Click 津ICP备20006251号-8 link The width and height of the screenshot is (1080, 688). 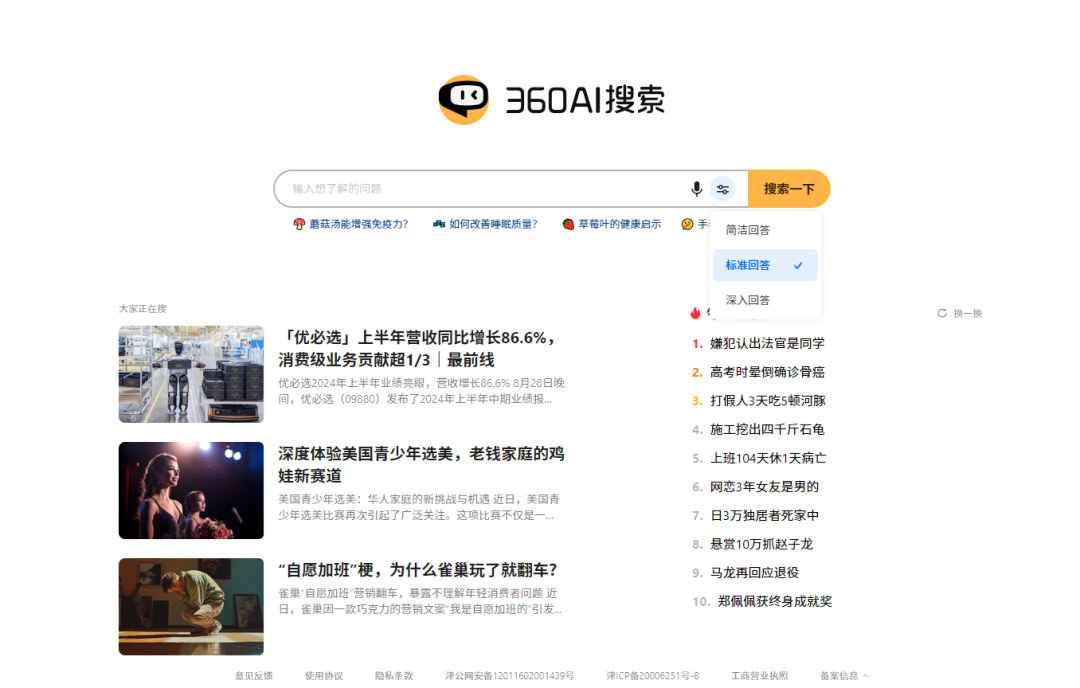tap(653, 676)
